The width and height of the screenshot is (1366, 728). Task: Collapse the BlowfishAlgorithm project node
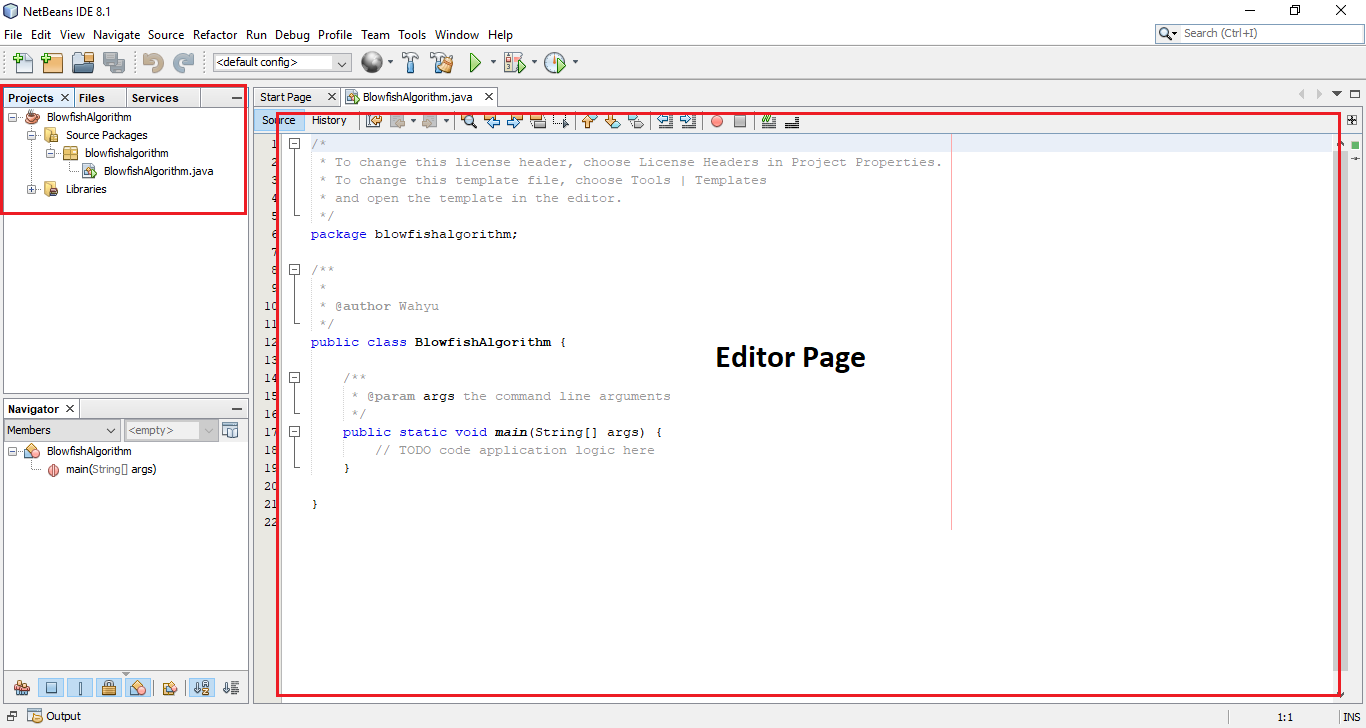pos(13,117)
